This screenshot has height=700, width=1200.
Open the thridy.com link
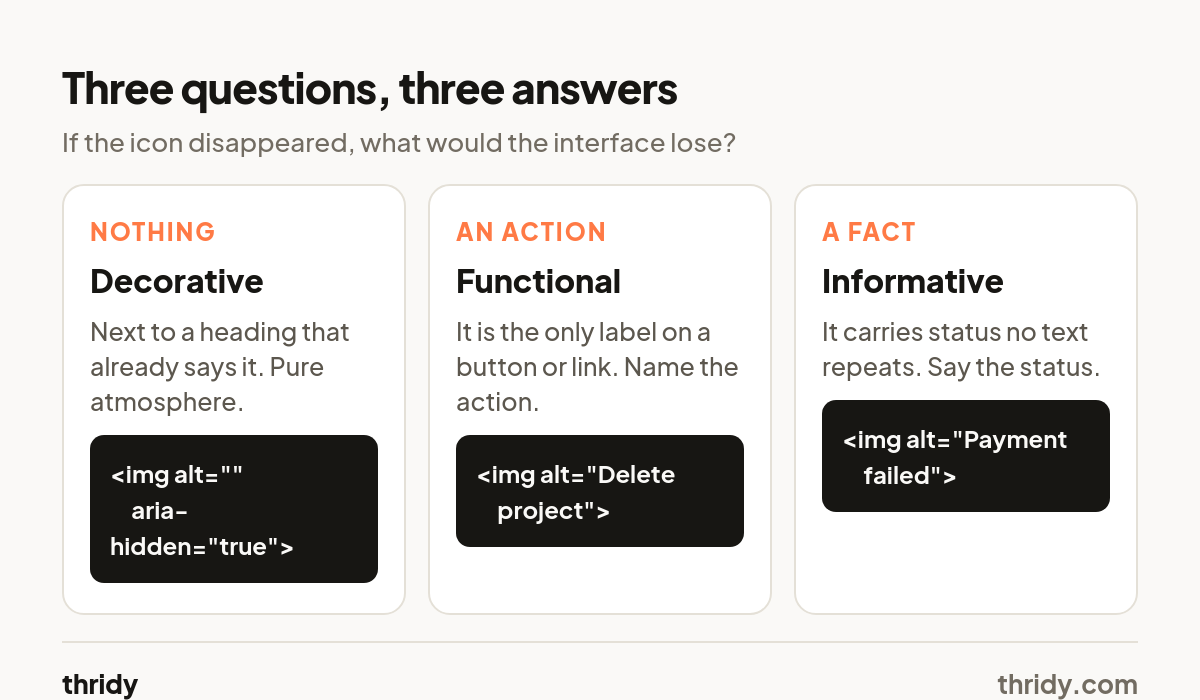pos(1067,685)
